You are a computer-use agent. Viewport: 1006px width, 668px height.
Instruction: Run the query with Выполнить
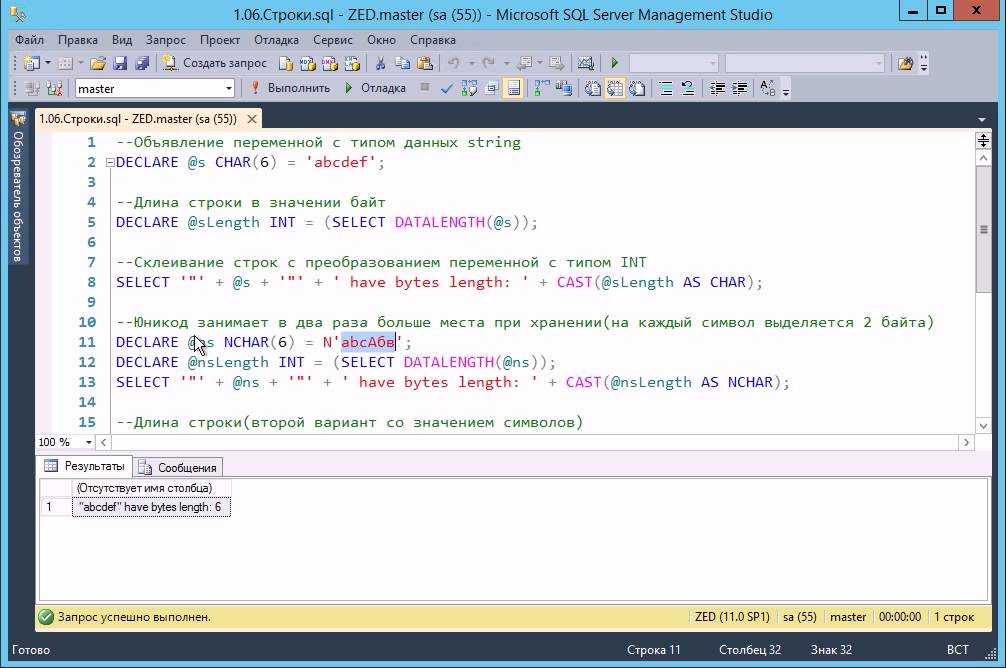(x=290, y=88)
